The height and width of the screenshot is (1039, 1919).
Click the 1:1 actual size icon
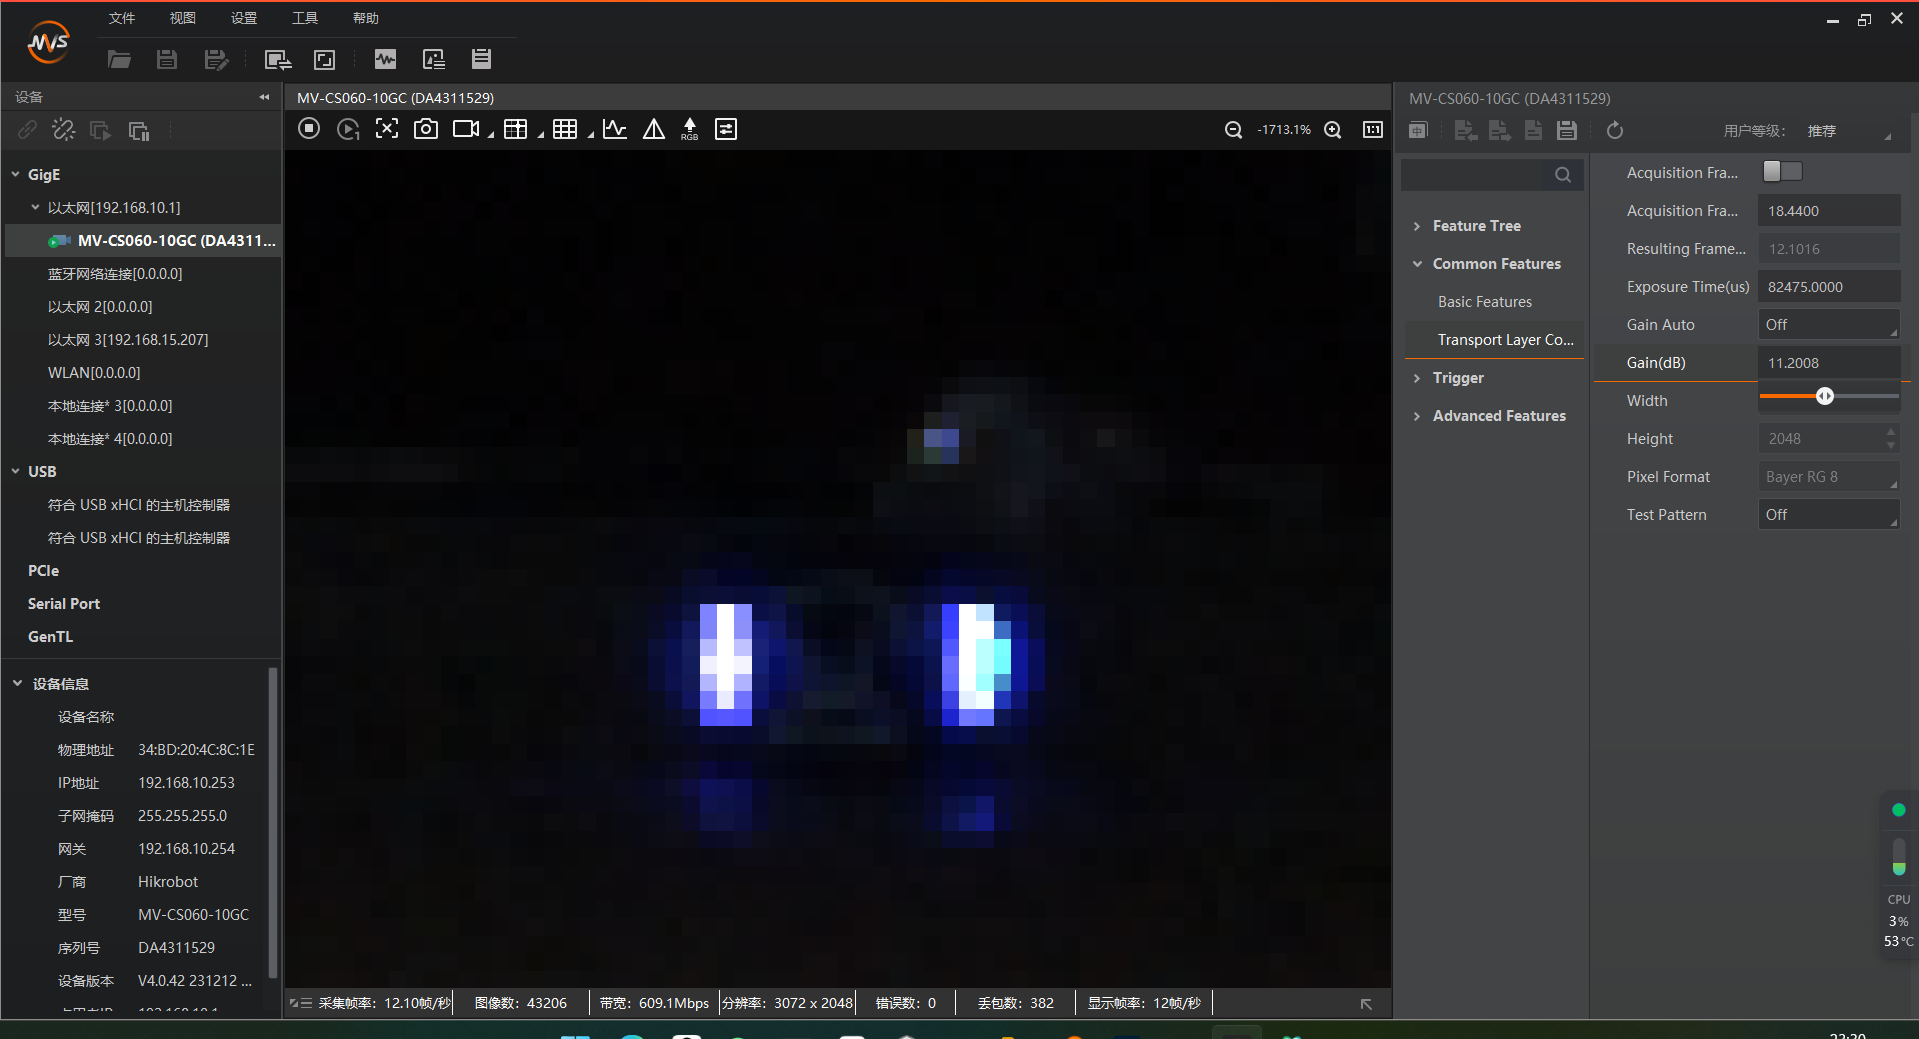point(1373,130)
